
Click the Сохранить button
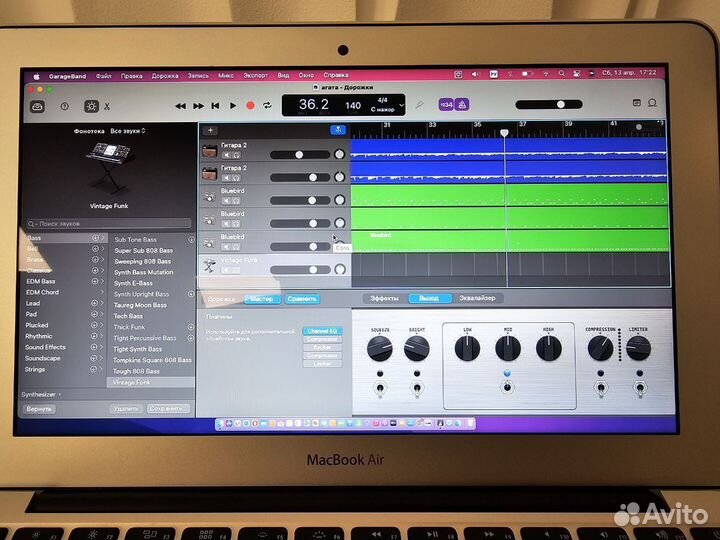pyautogui.click(x=168, y=408)
